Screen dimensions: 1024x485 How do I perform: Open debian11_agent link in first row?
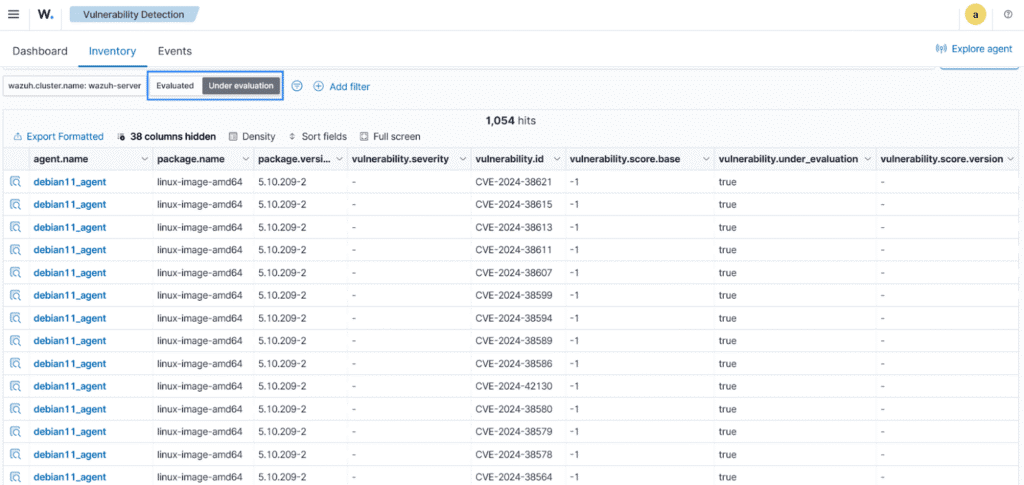coord(69,182)
